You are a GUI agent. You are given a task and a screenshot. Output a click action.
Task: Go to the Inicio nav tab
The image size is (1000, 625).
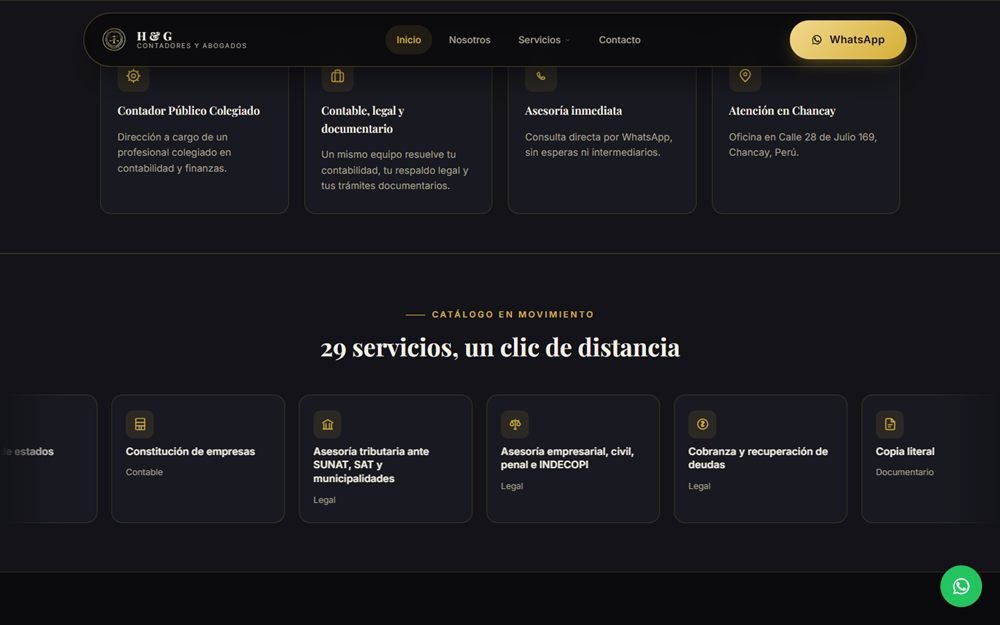tap(409, 40)
